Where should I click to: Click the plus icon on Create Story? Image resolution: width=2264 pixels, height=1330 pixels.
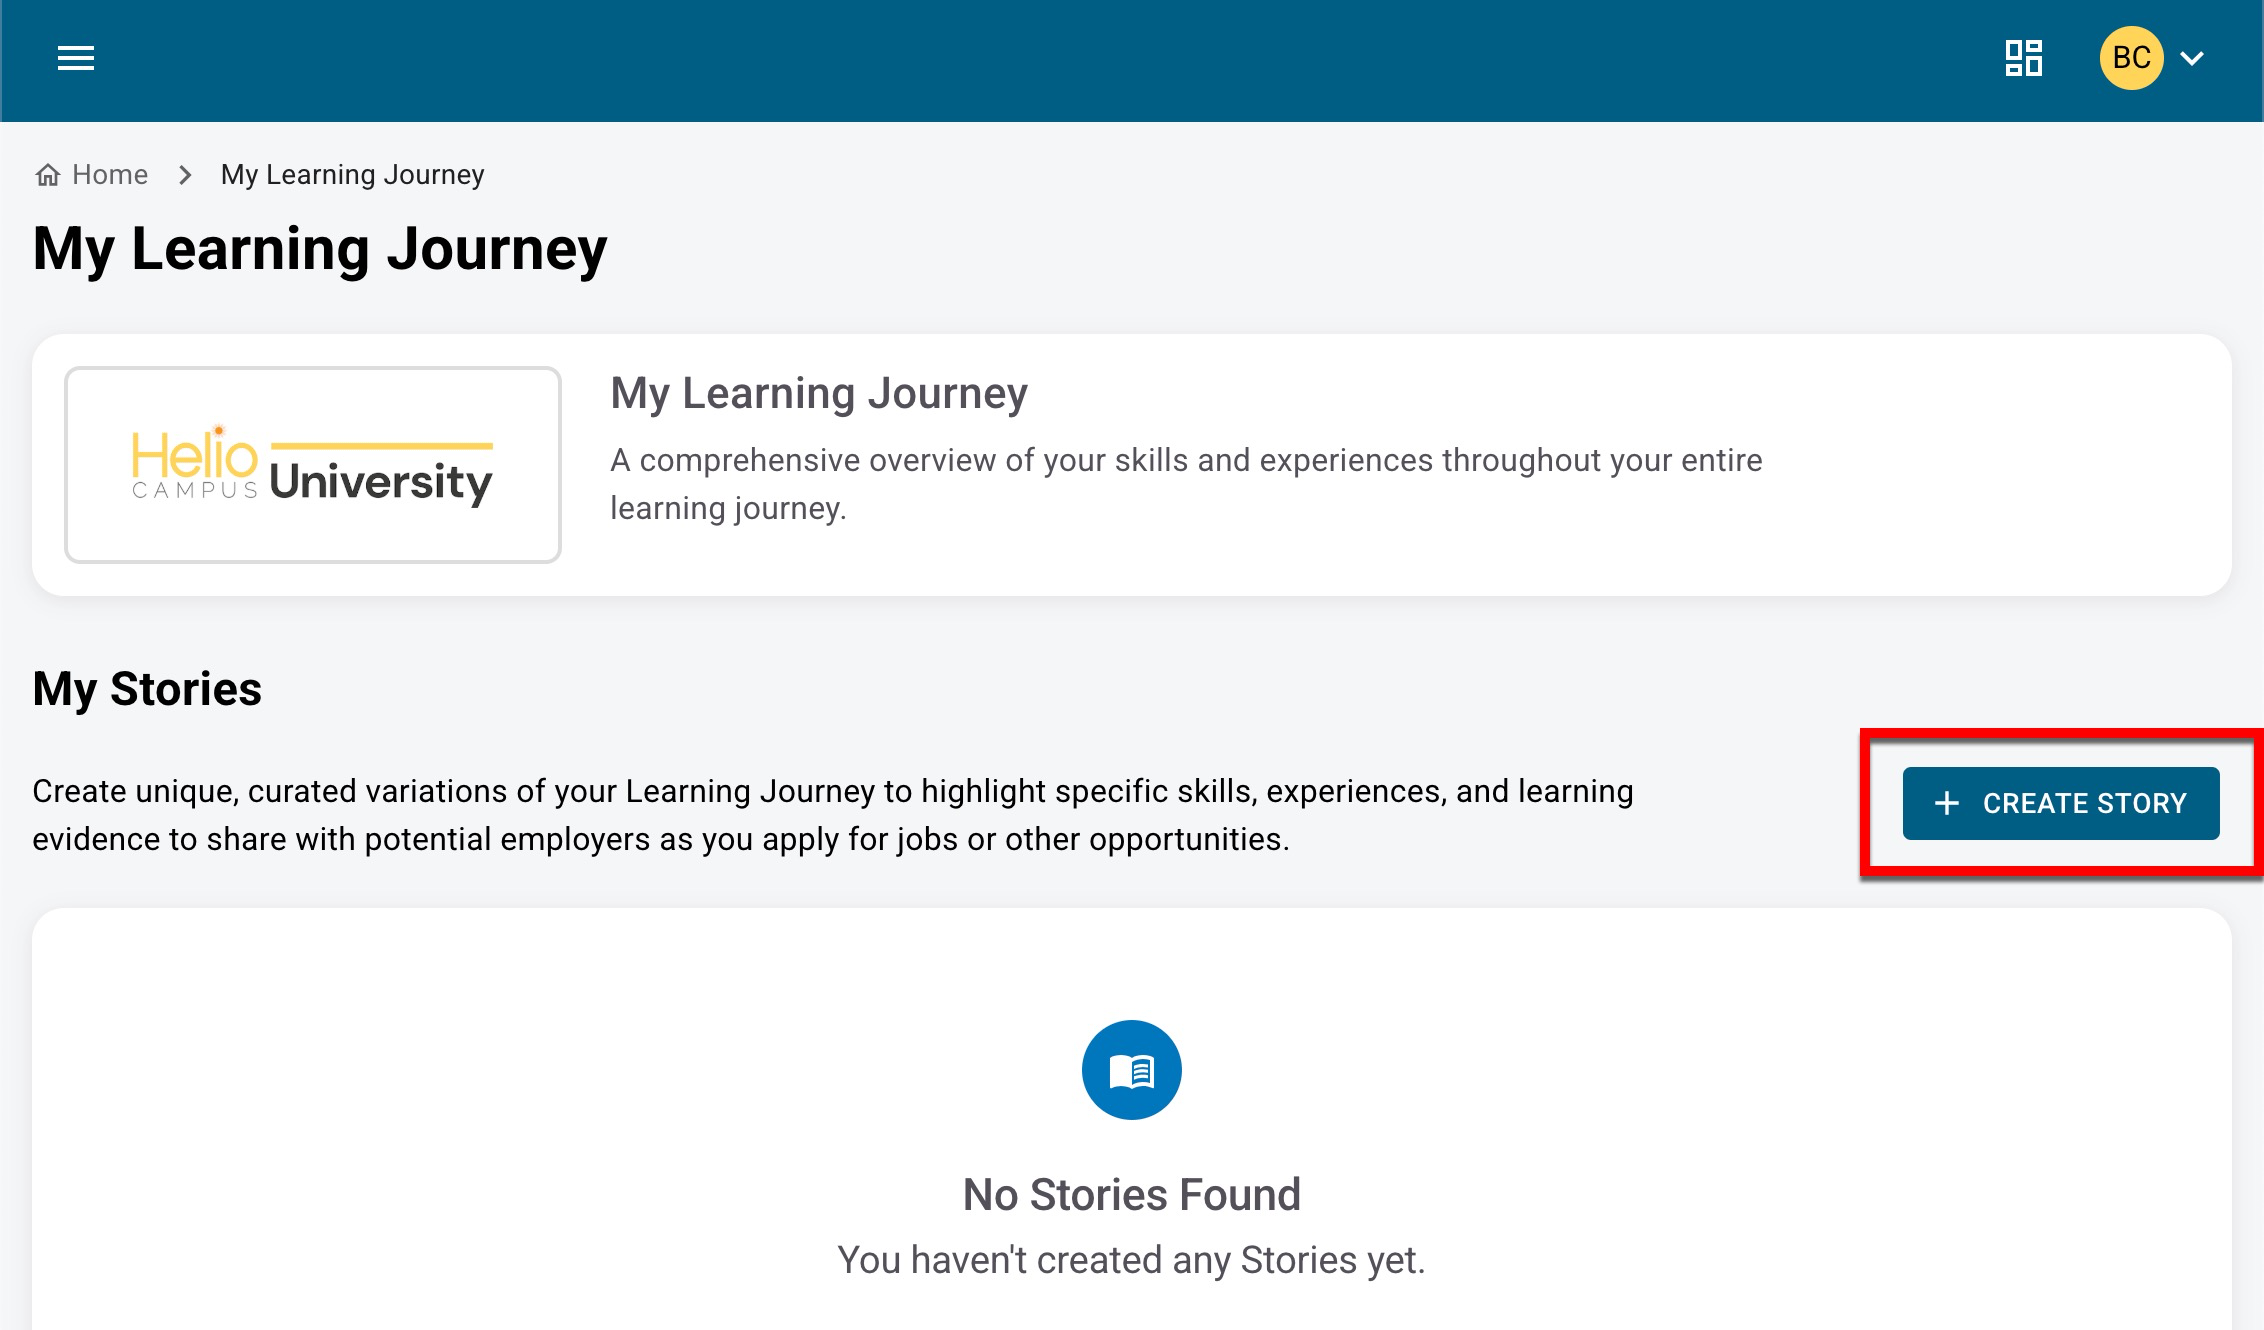tap(1946, 804)
